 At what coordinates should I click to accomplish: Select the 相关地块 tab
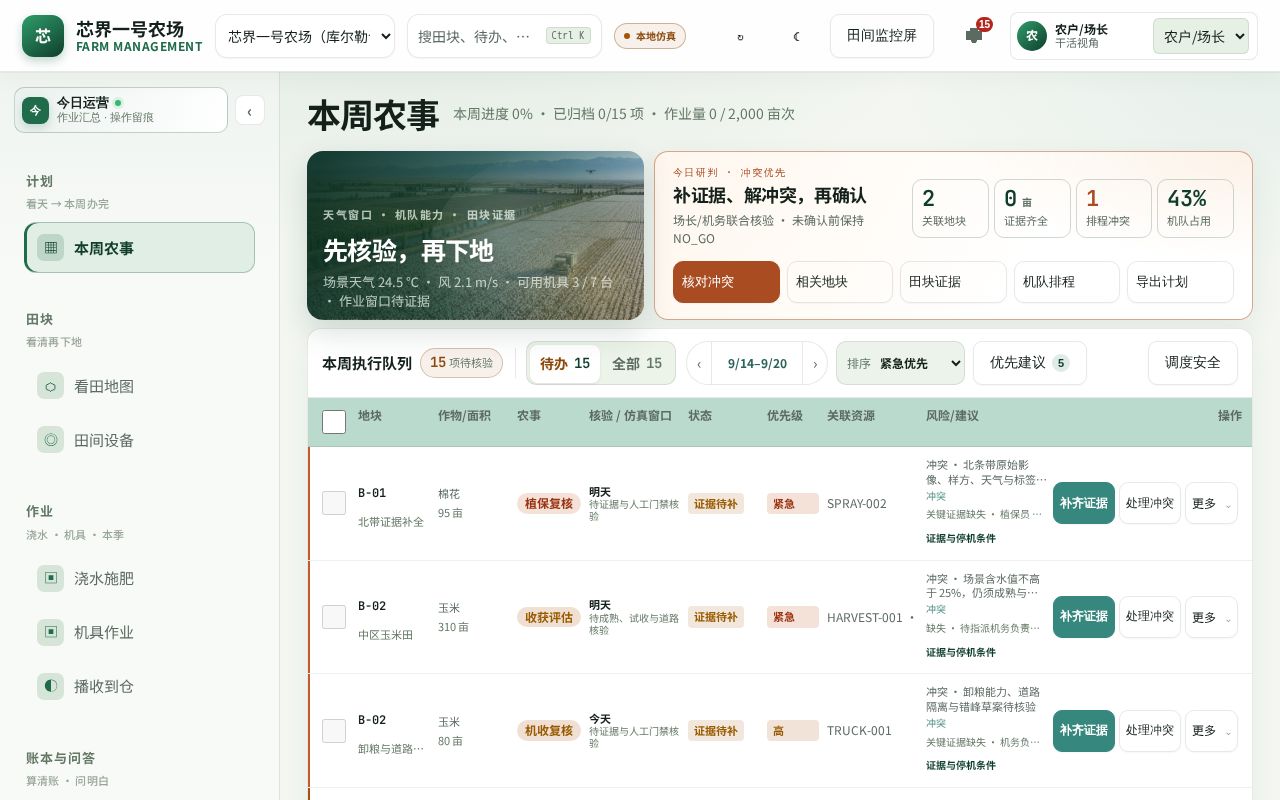tap(840, 282)
